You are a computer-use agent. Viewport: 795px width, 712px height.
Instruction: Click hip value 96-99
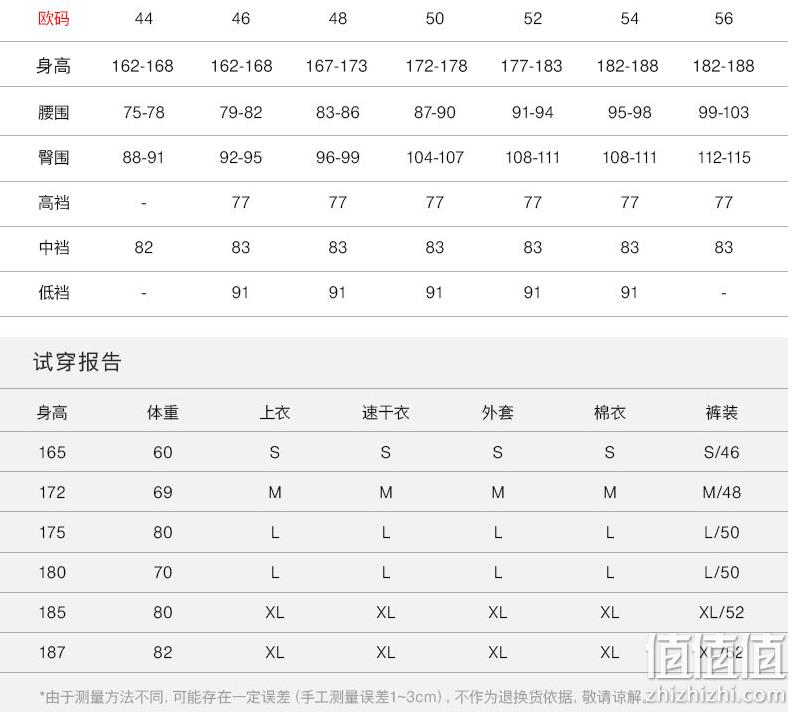coord(337,157)
